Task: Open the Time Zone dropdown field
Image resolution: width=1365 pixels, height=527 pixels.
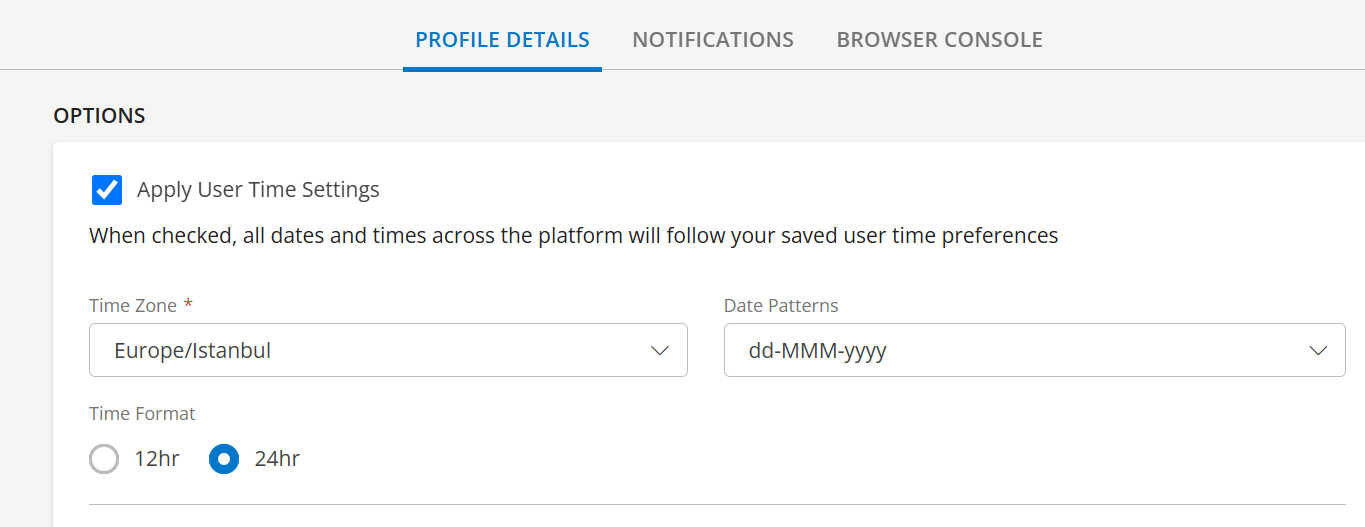Action: (388, 350)
